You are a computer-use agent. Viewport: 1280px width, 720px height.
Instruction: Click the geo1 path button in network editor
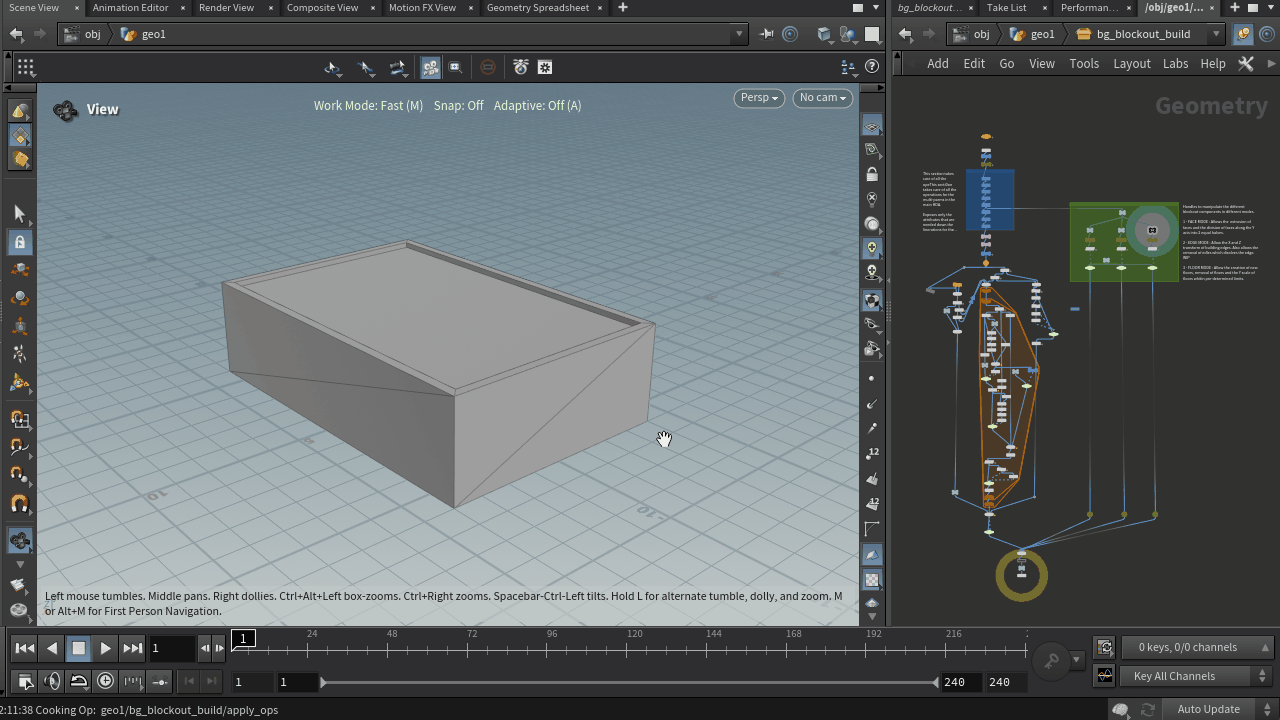coord(1033,34)
